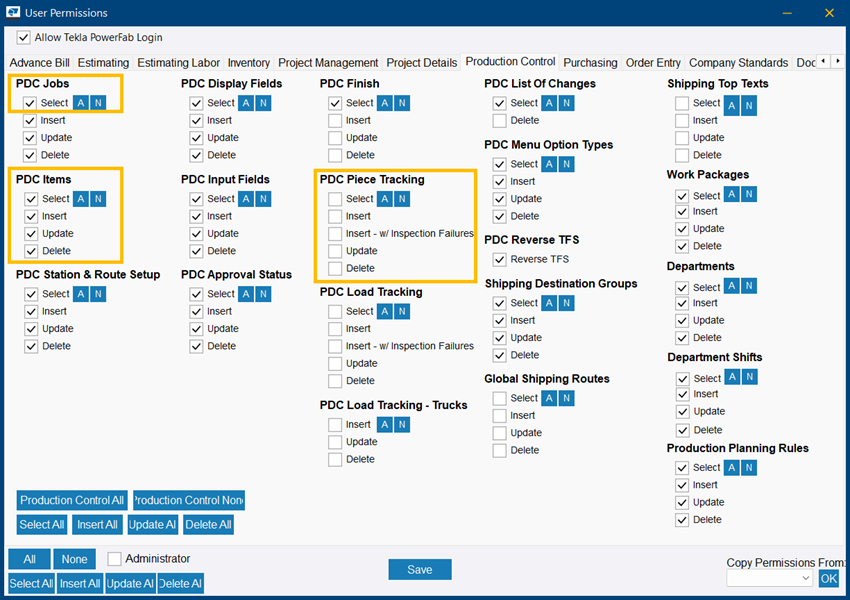Enable the Administrator checkbox
850x600 pixels.
[x=114, y=559]
